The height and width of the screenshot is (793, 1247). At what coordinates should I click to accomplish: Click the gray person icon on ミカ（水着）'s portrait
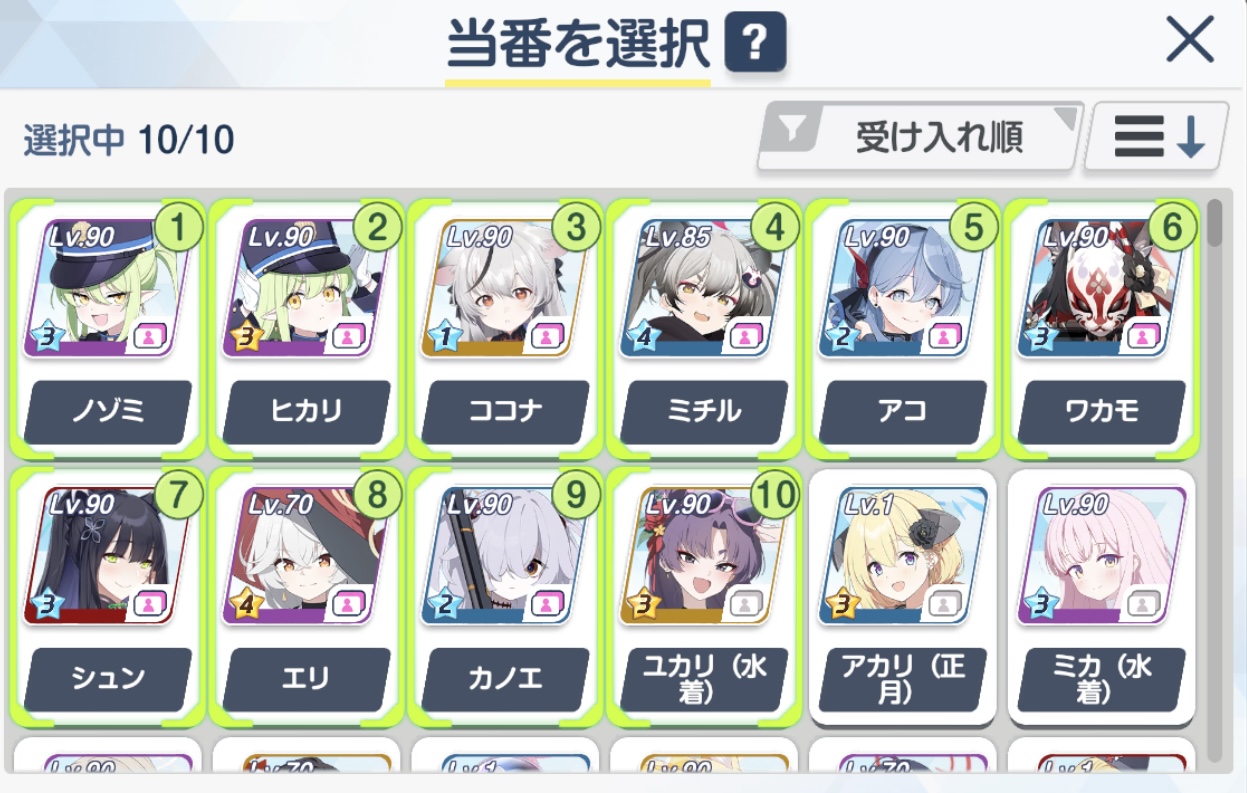[x=1143, y=603]
